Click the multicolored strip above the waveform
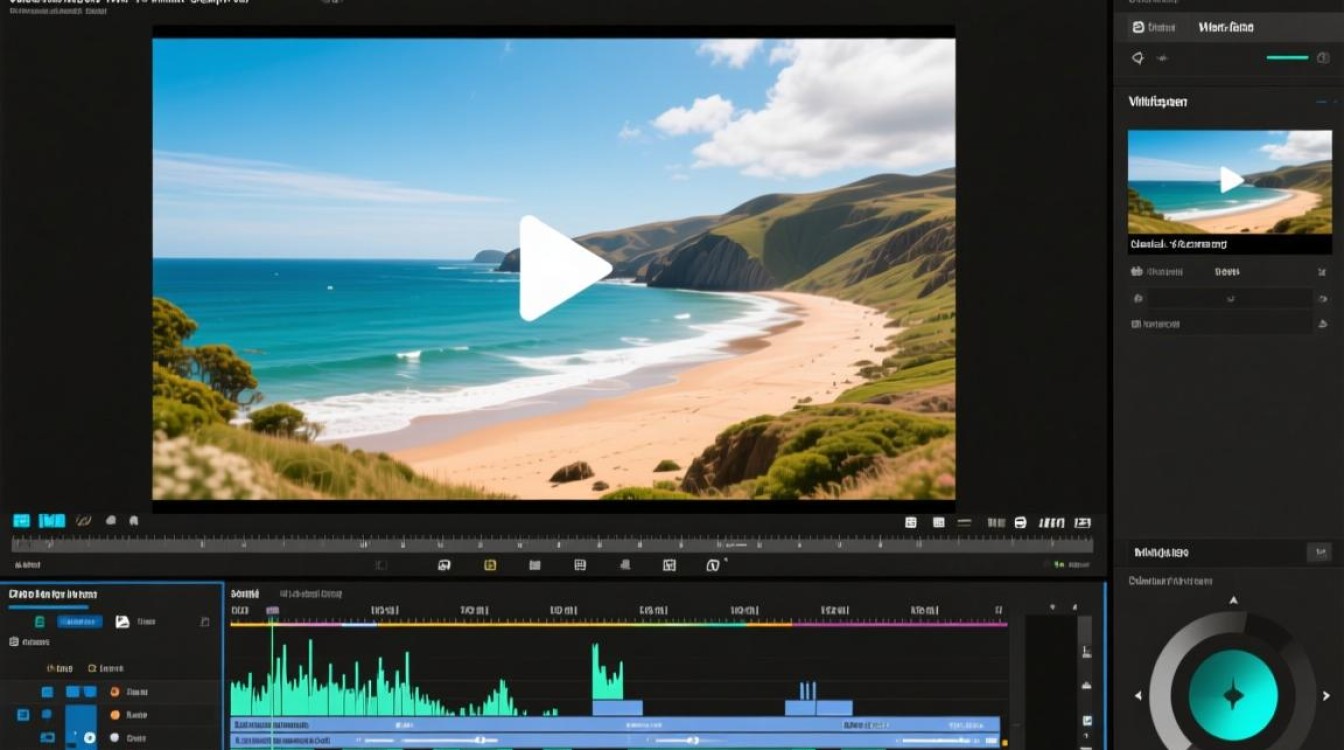1344x750 pixels. pos(618,624)
